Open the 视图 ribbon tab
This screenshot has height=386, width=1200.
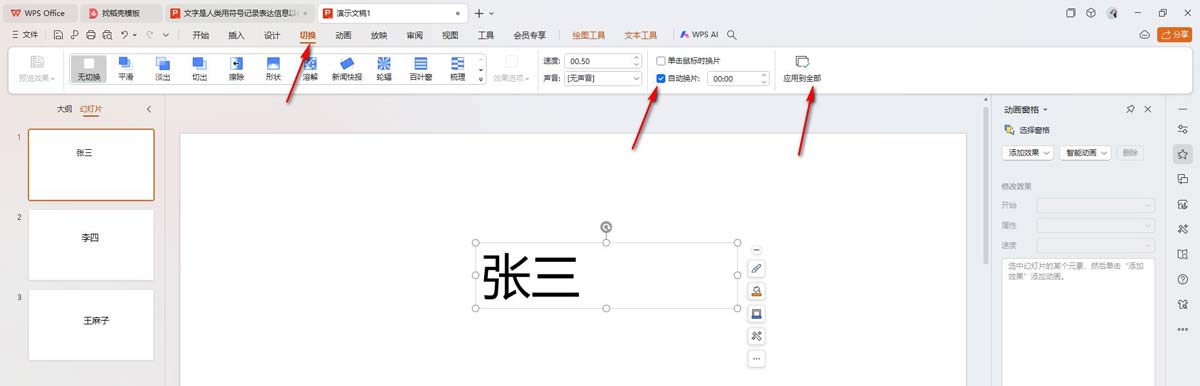(450, 34)
